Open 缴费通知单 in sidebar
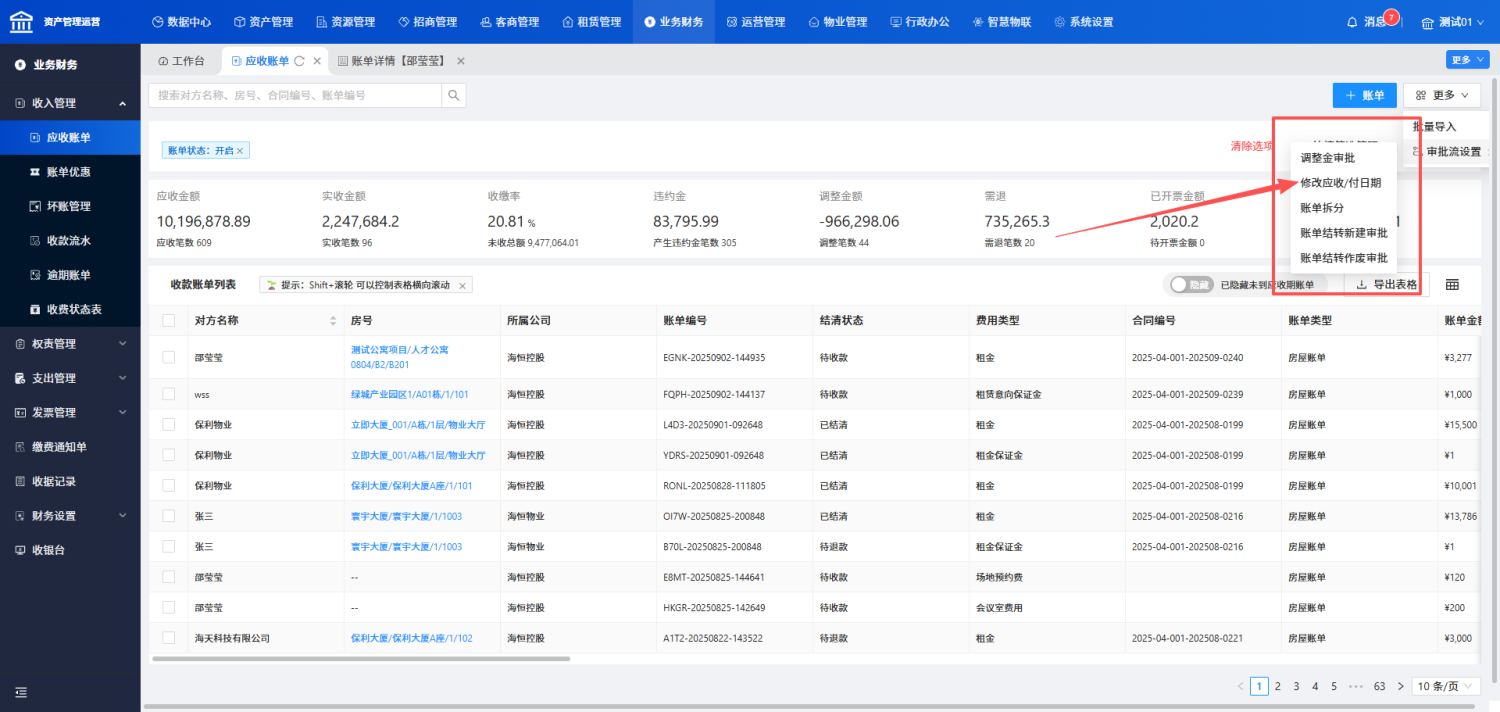This screenshot has height=712, width=1500. tap(59, 447)
